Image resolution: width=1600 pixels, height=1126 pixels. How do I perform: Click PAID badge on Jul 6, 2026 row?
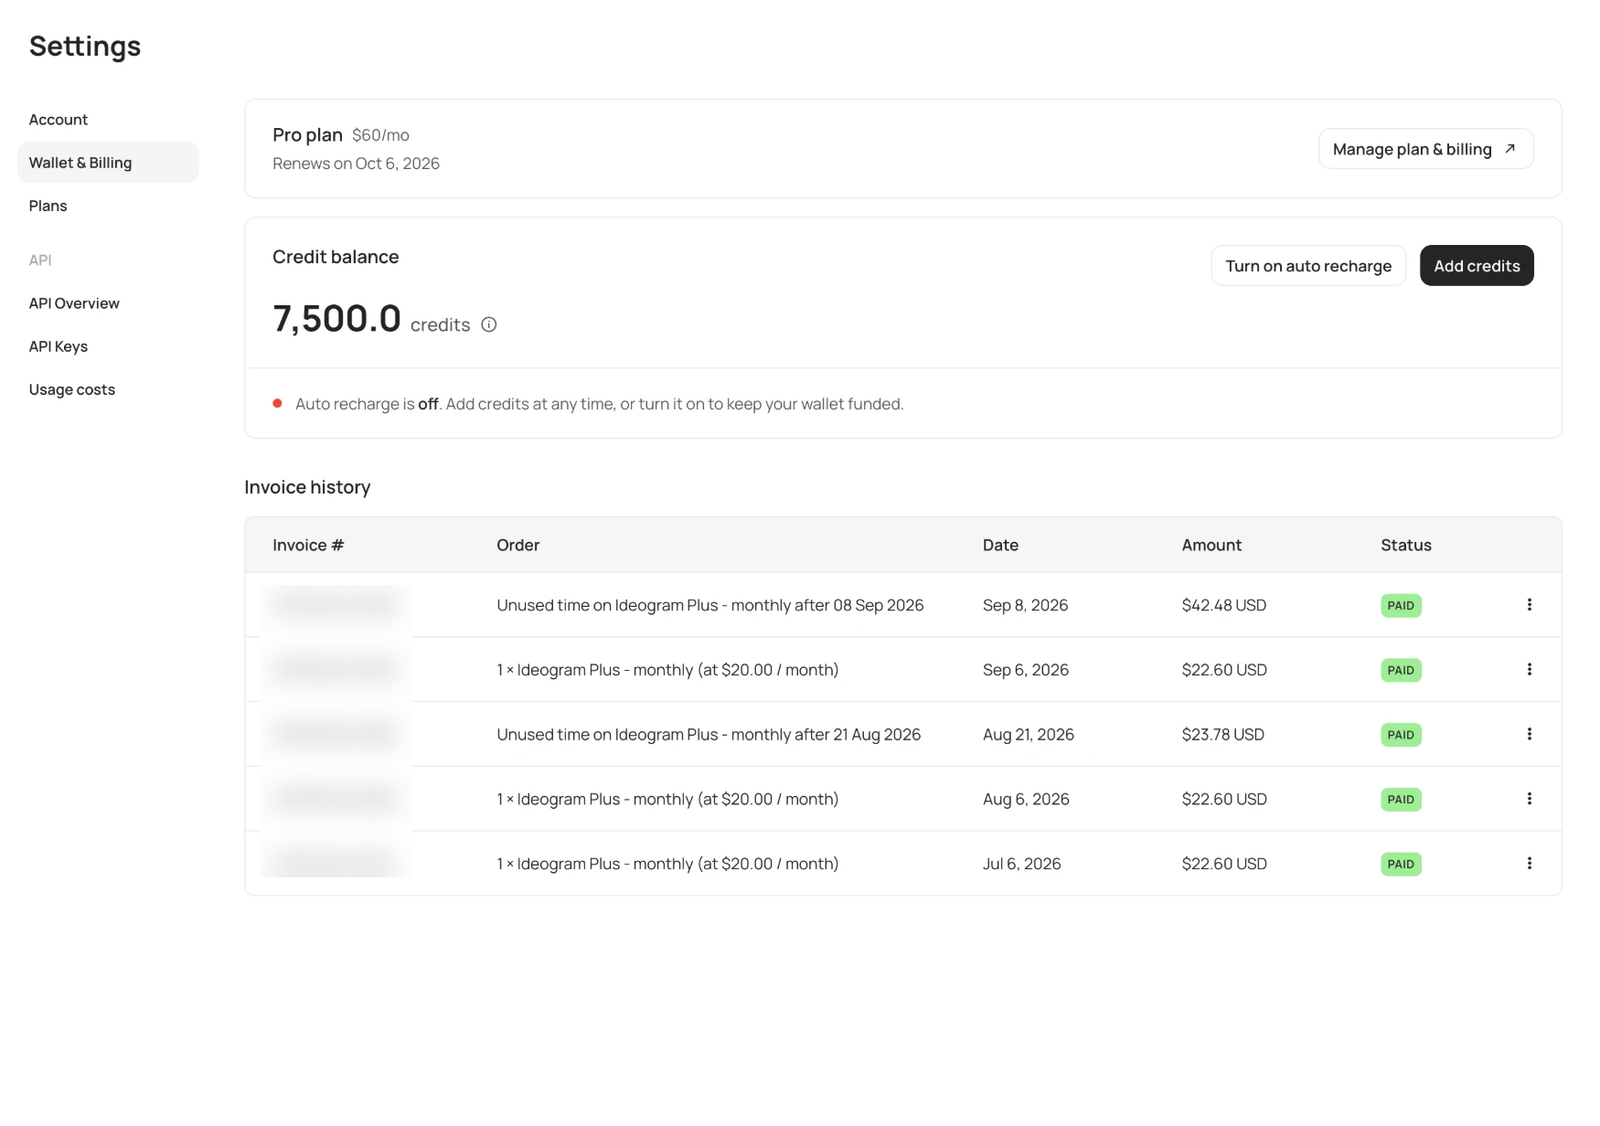click(1400, 864)
